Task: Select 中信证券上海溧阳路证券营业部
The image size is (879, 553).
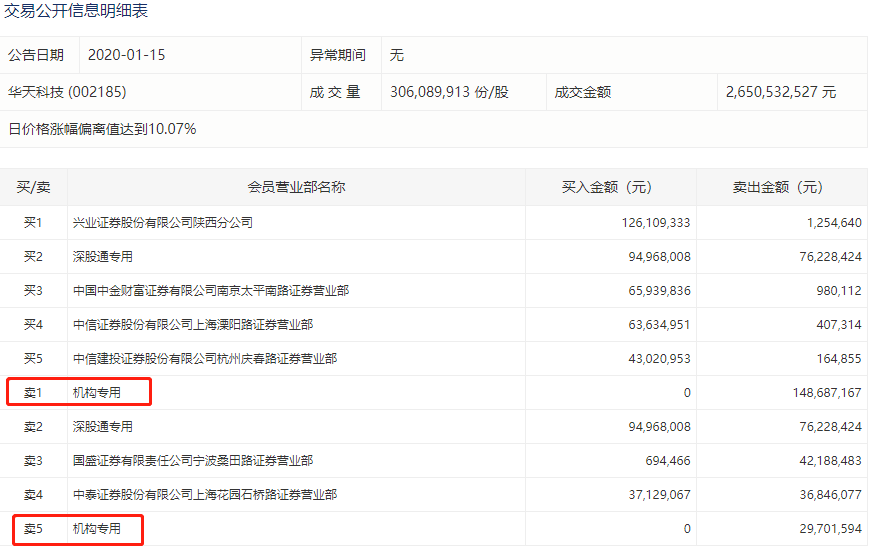Action: click(x=193, y=325)
